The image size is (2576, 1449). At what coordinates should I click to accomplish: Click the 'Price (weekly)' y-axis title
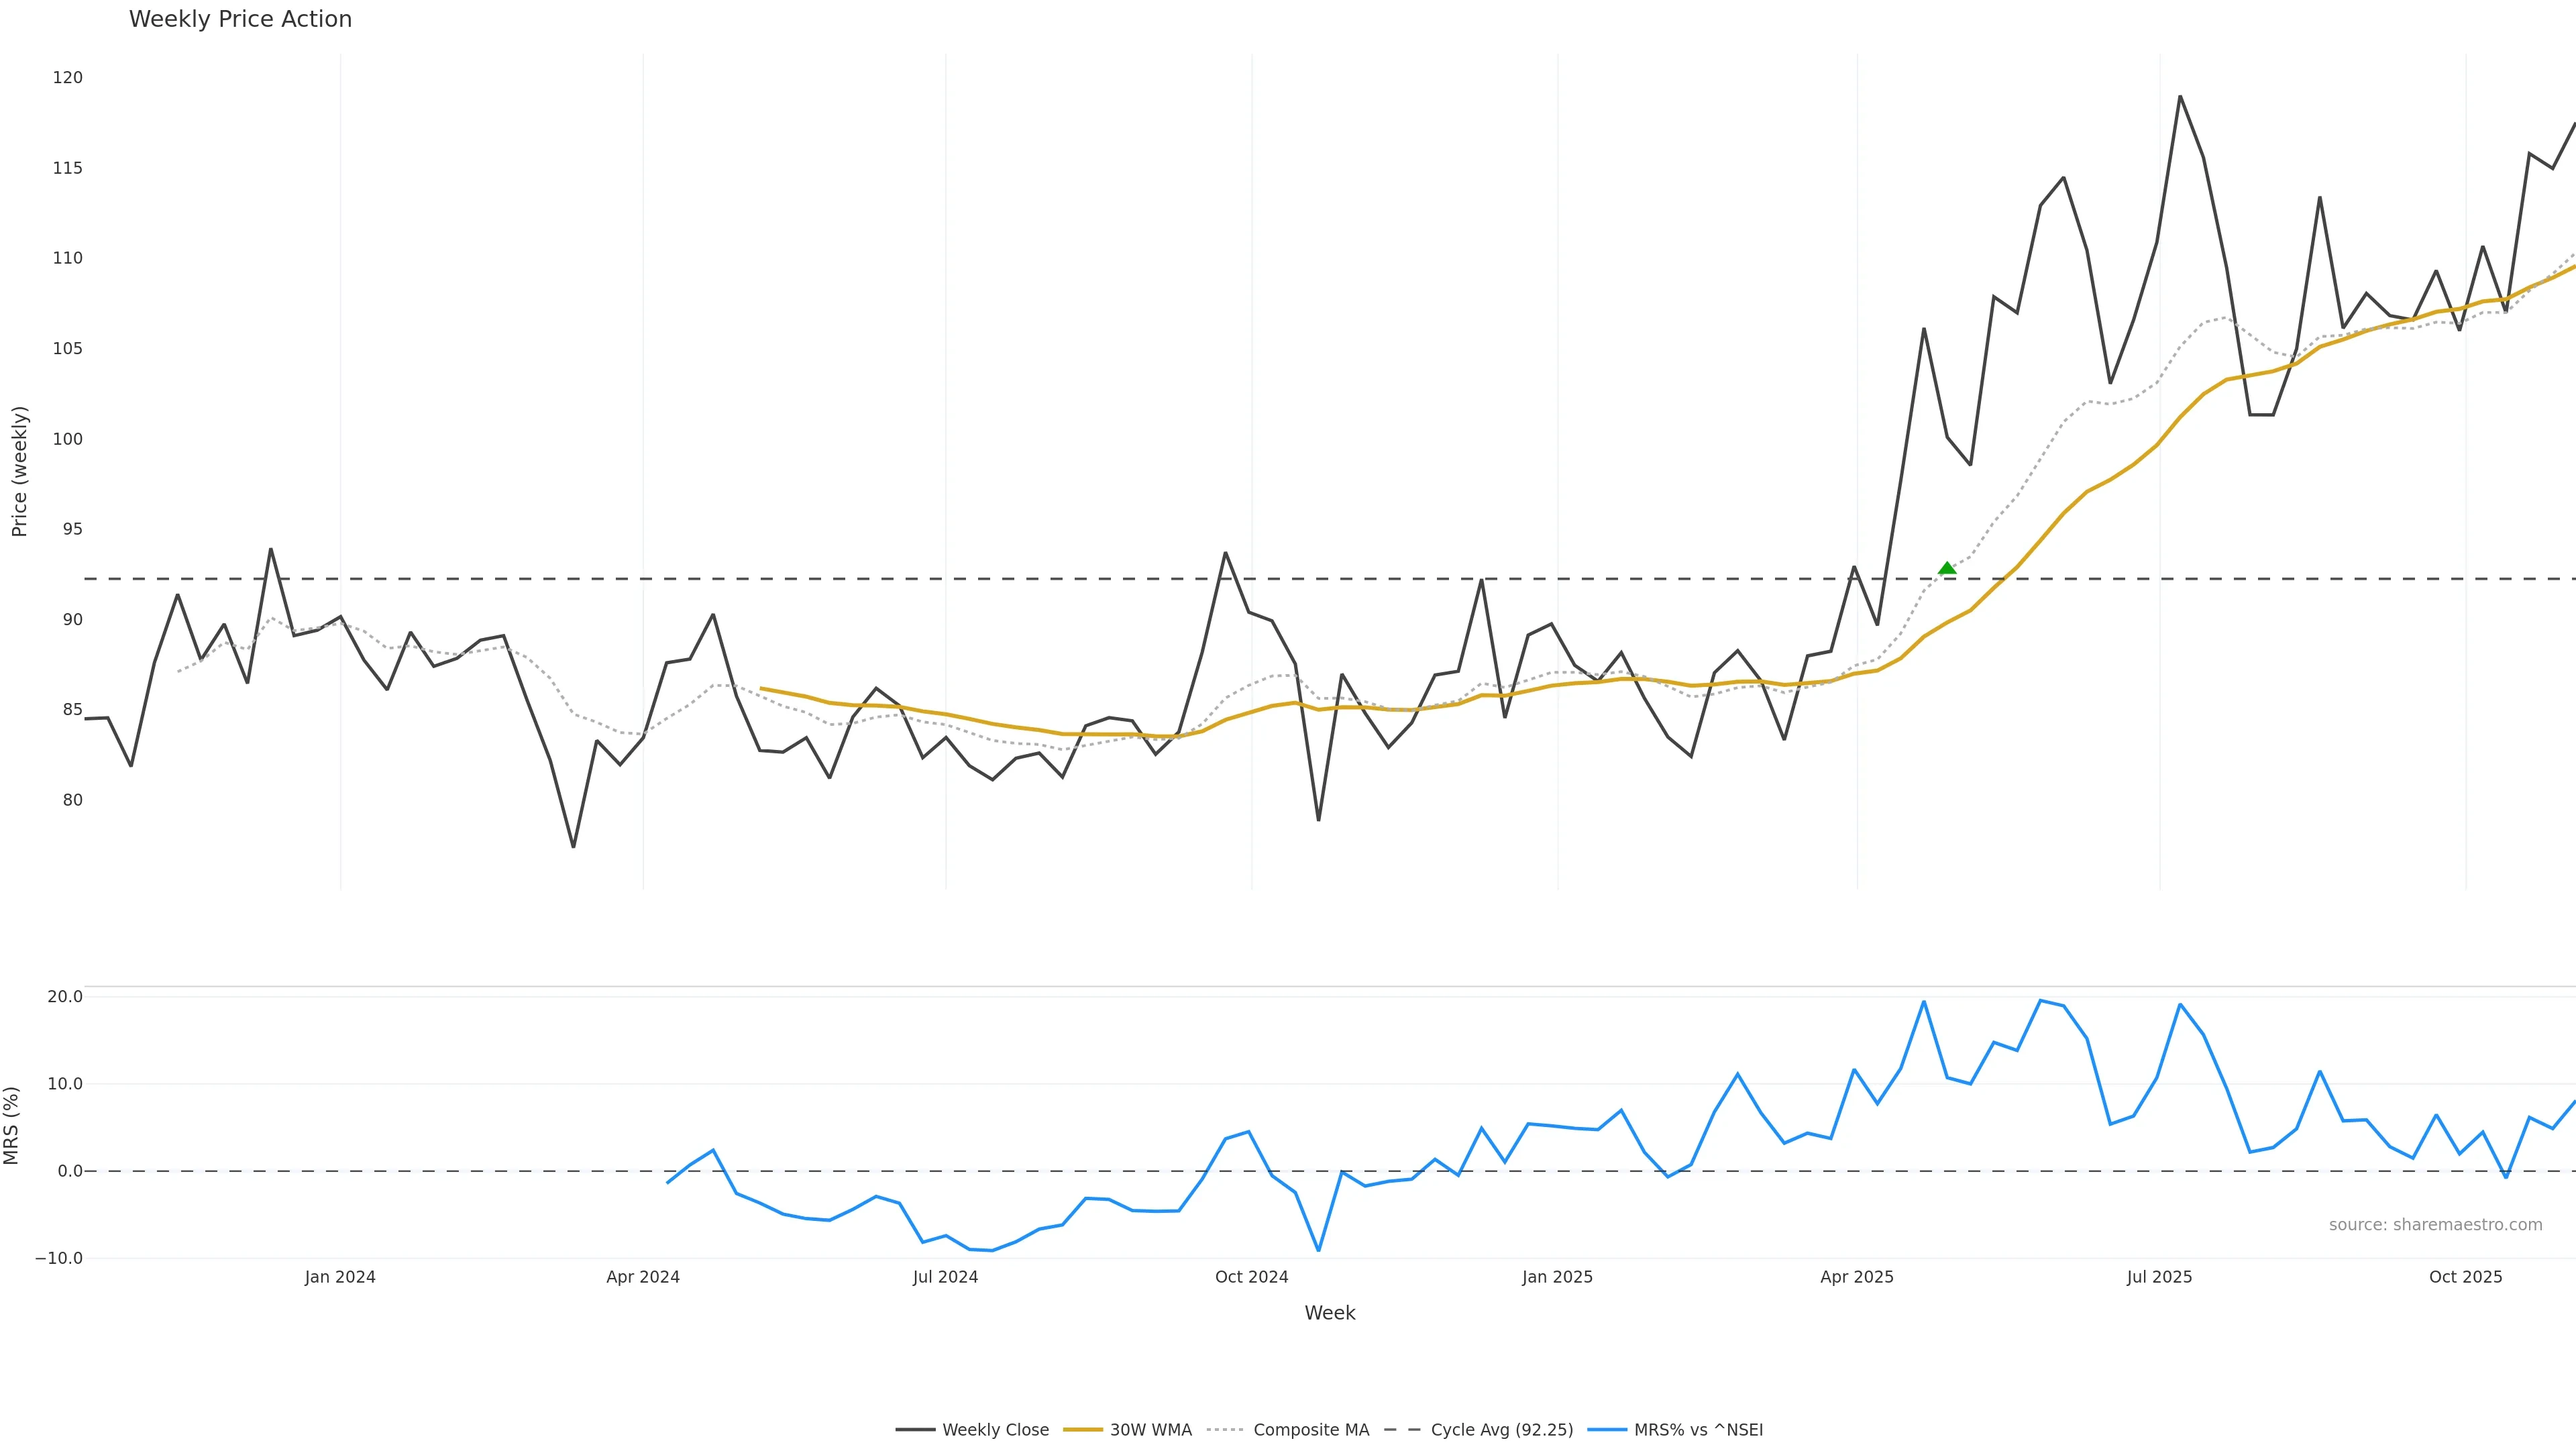[19, 471]
